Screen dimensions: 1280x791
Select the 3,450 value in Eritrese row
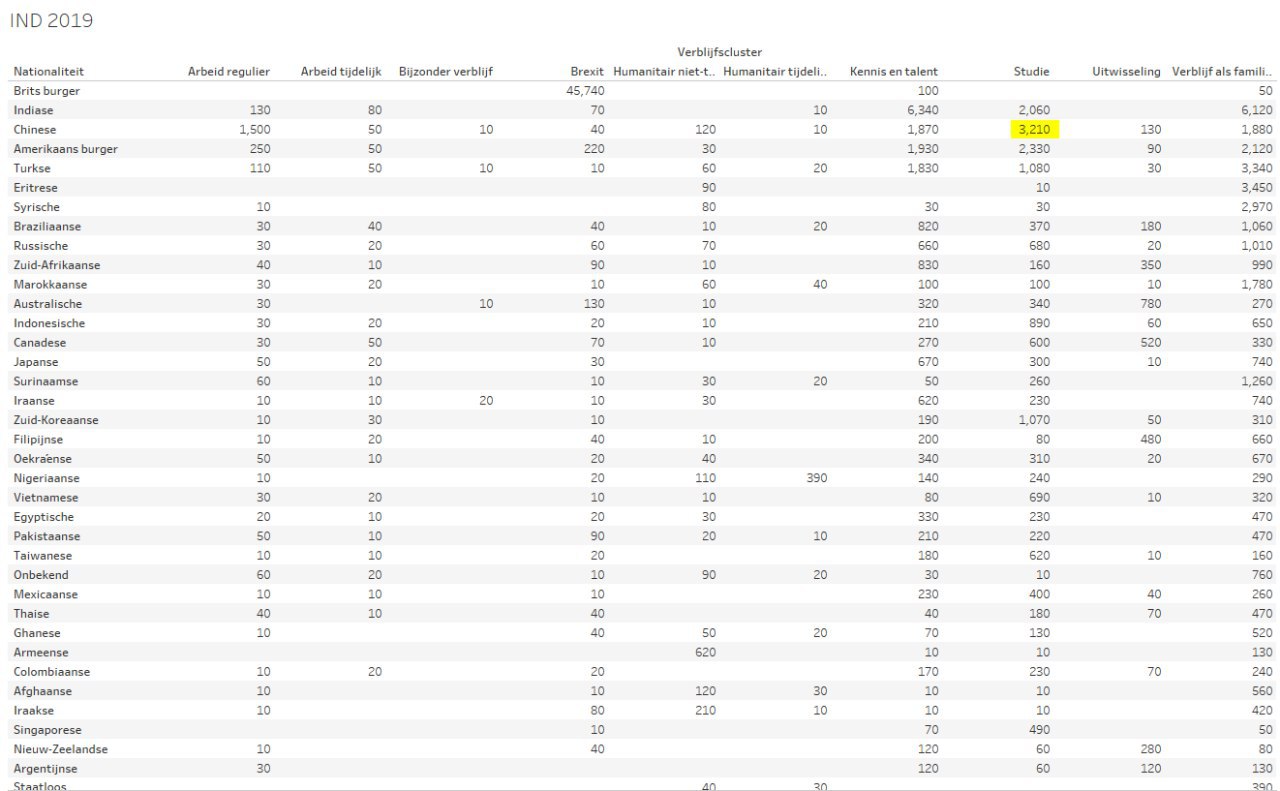(x=1257, y=188)
